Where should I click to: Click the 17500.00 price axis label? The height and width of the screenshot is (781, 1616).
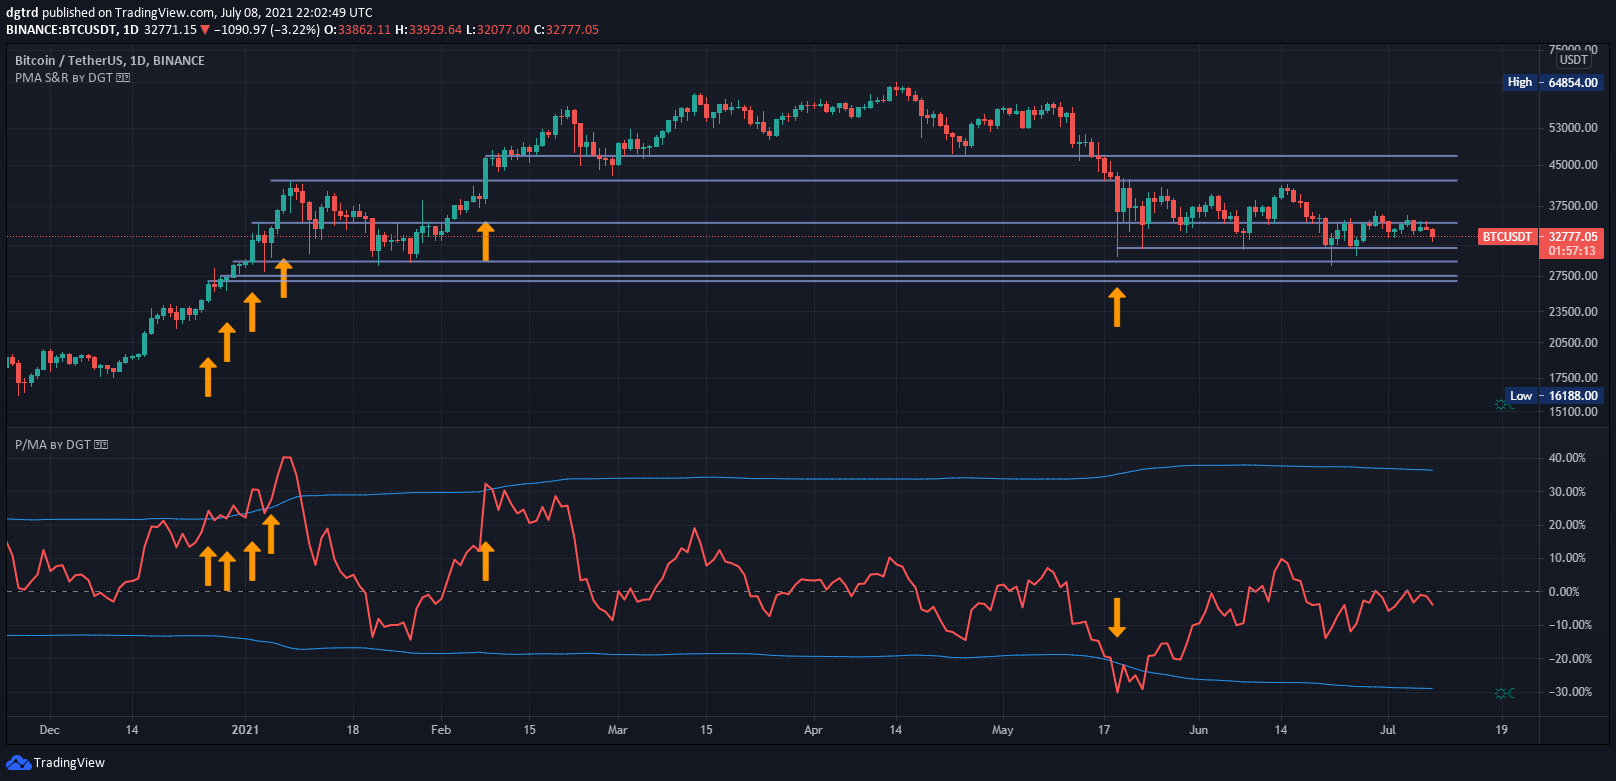click(1573, 378)
